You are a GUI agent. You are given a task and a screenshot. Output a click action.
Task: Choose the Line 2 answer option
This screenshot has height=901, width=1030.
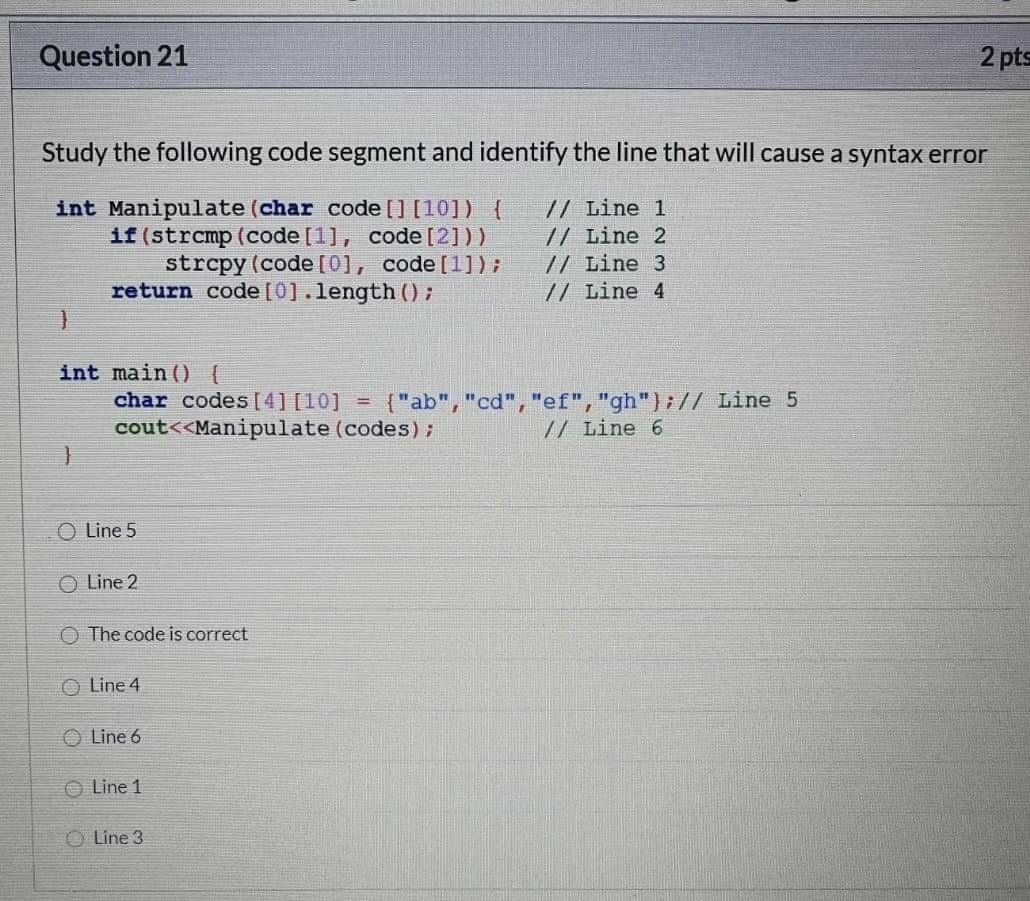pos(68,584)
